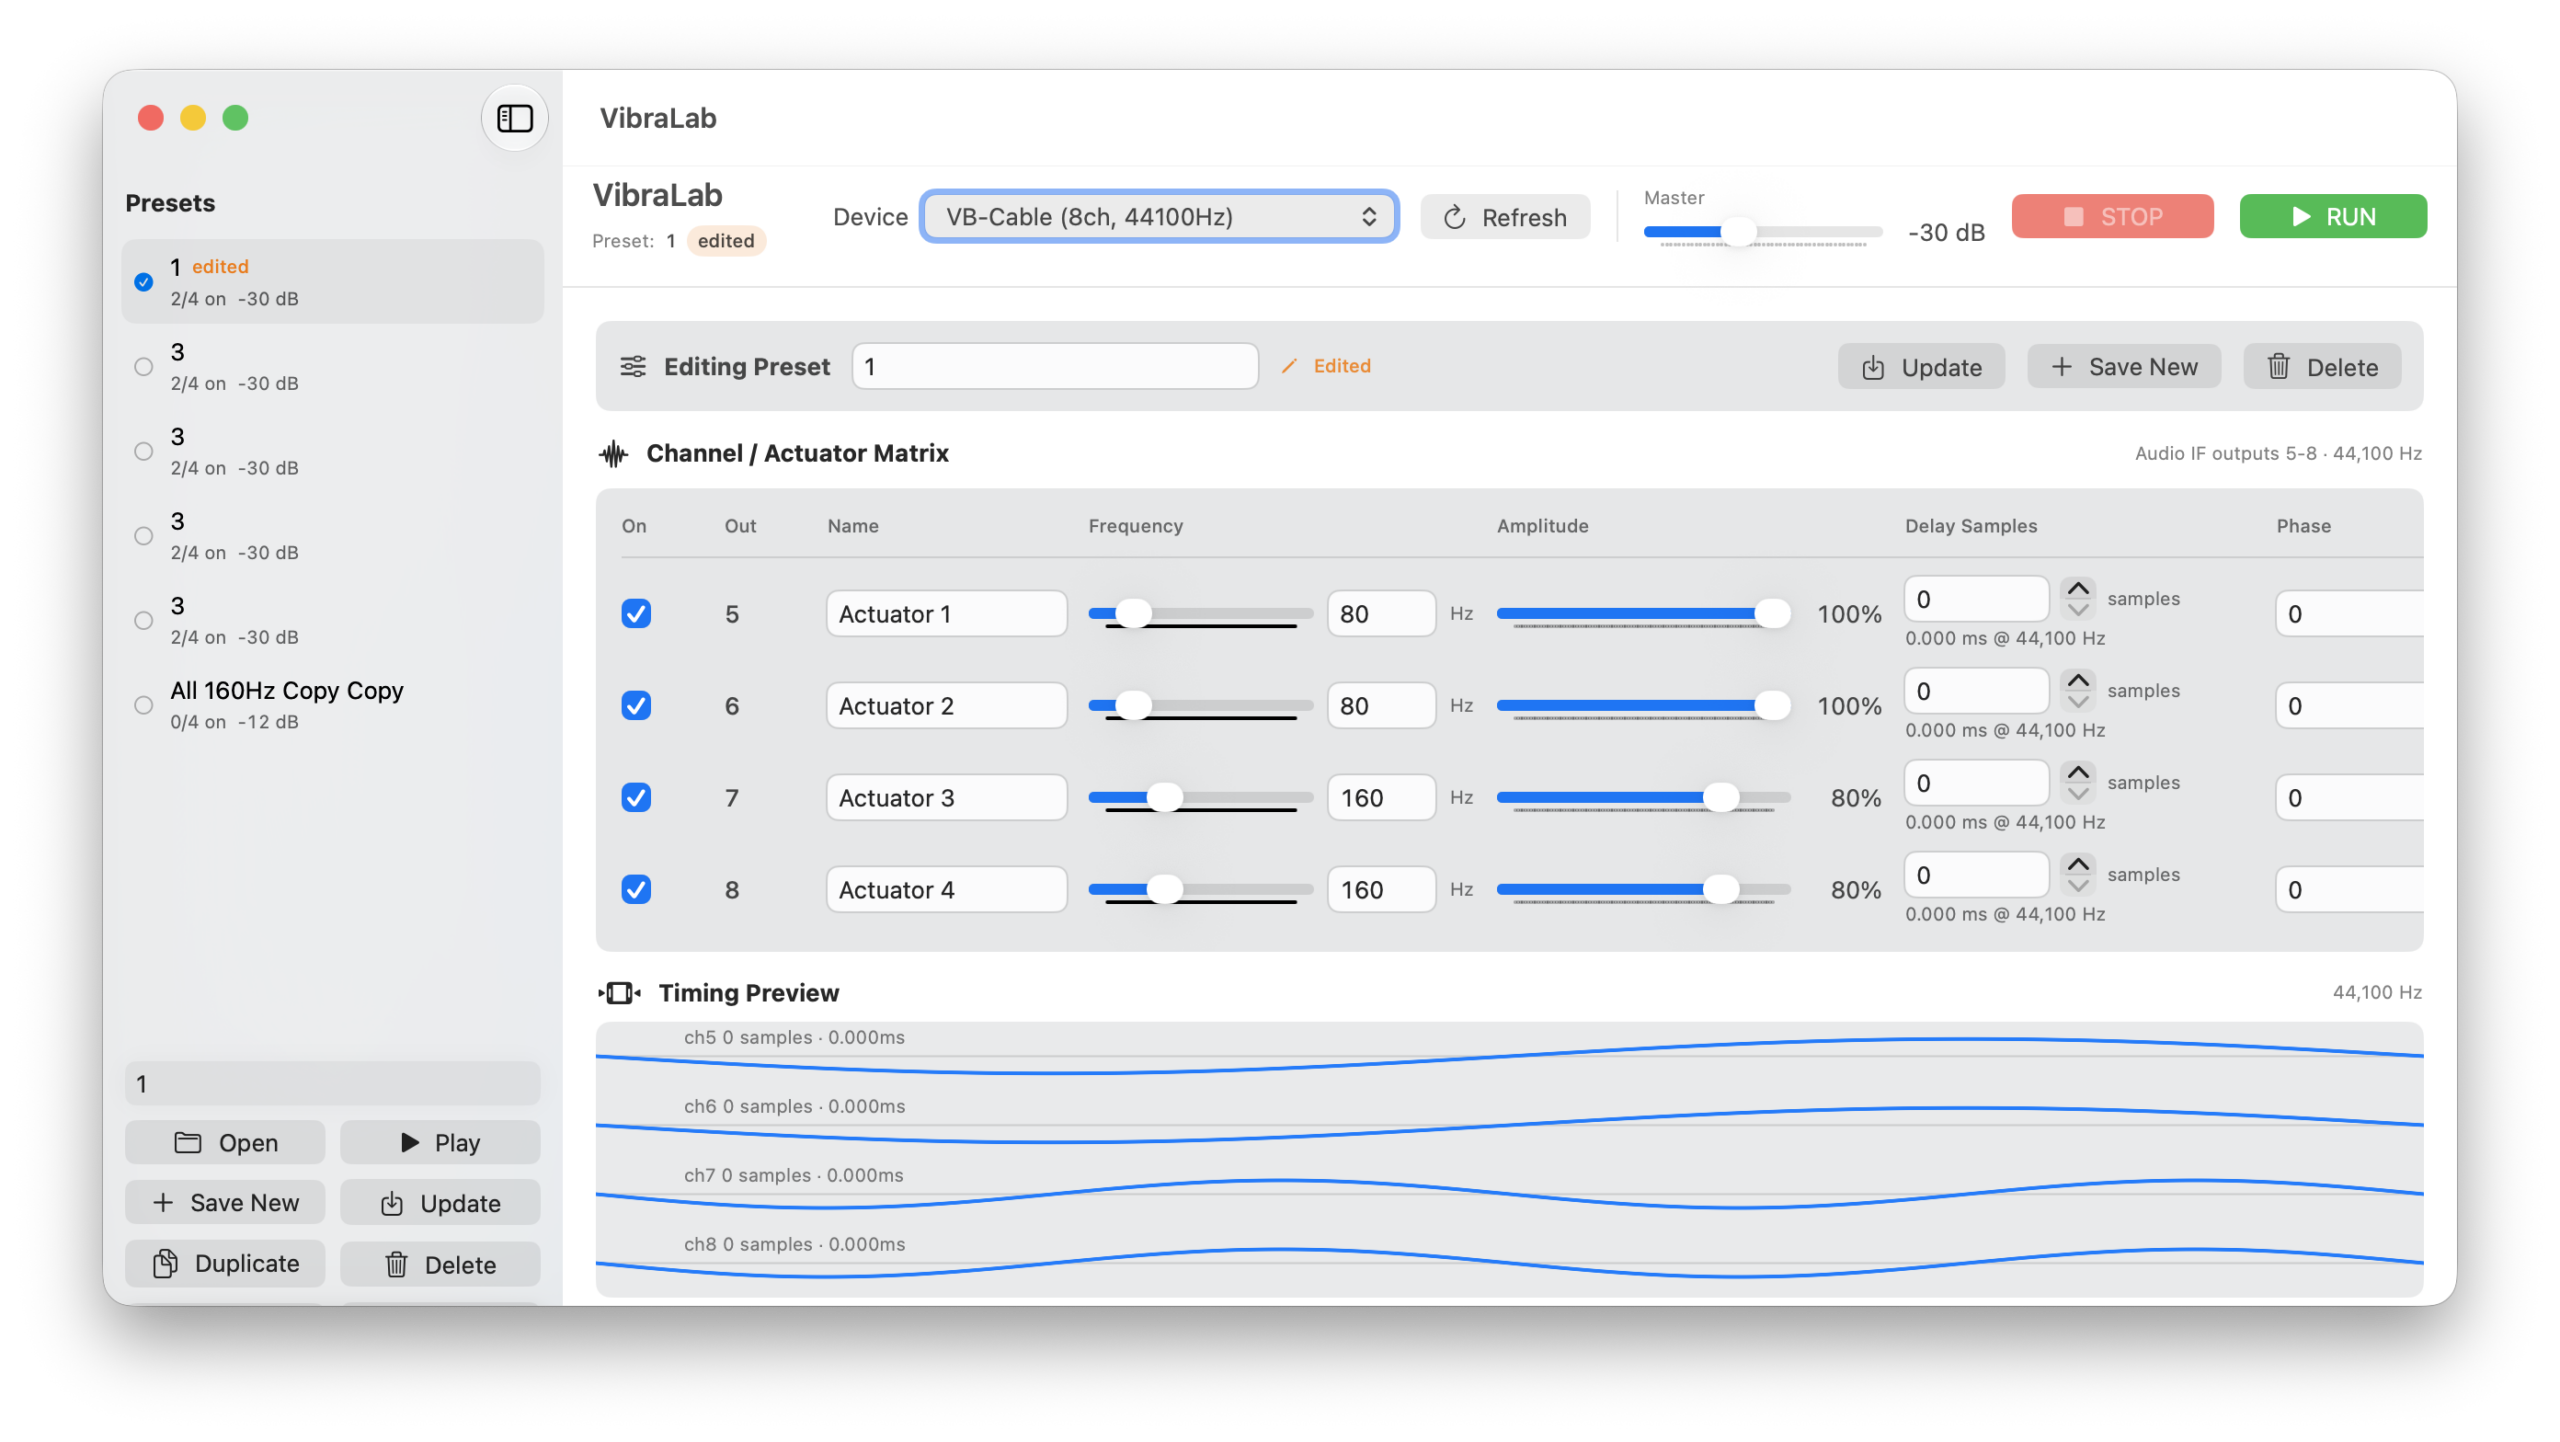Toggle the sidebar panel icon
2560x1442 pixels.
point(514,118)
